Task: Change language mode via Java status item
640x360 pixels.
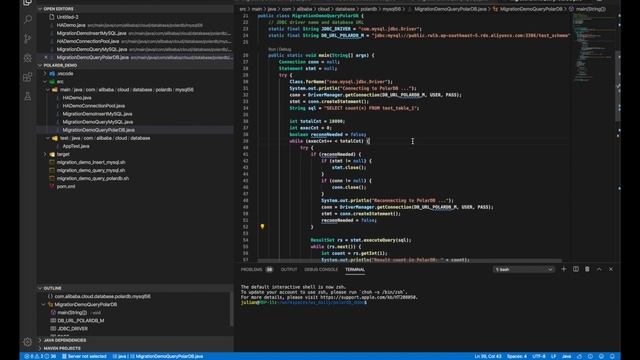Action: tap(567, 356)
